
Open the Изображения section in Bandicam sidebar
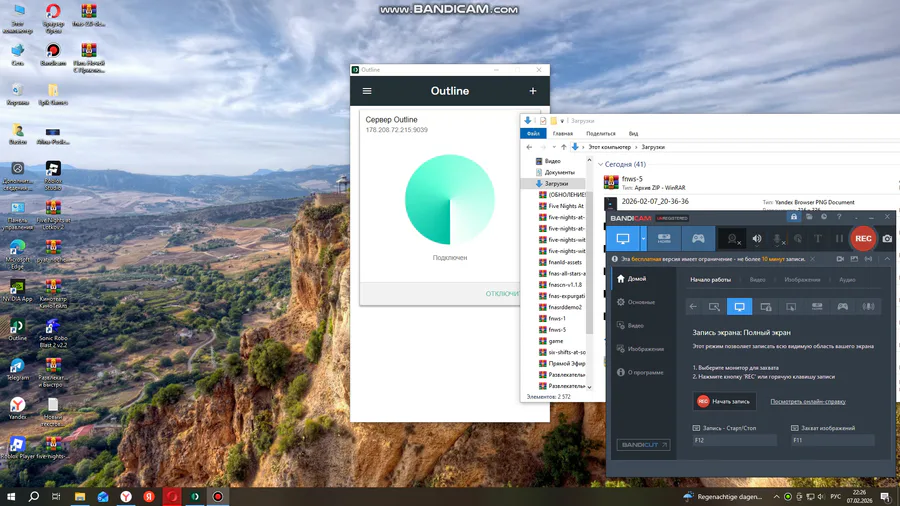641,349
